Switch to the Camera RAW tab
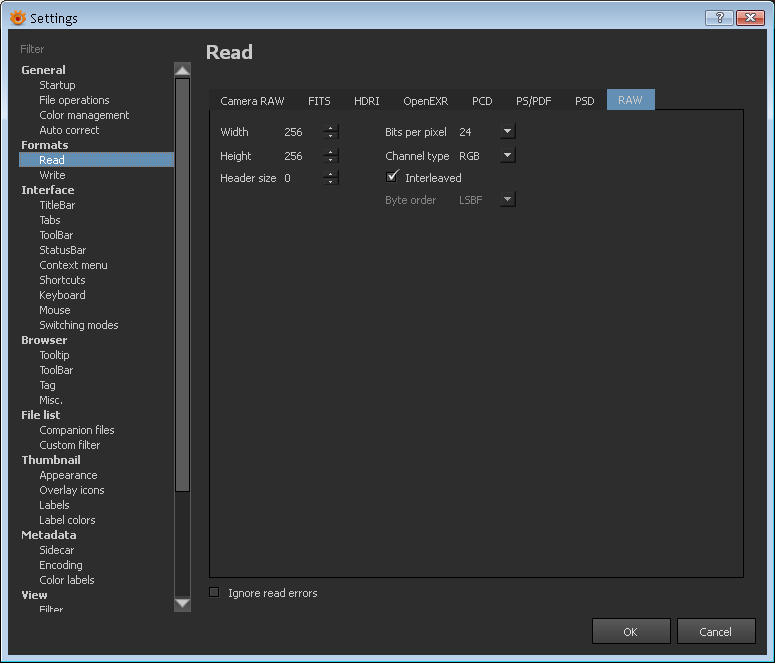Image resolution: width=775 pixels, height=663 pixels. tap(252, 101)
